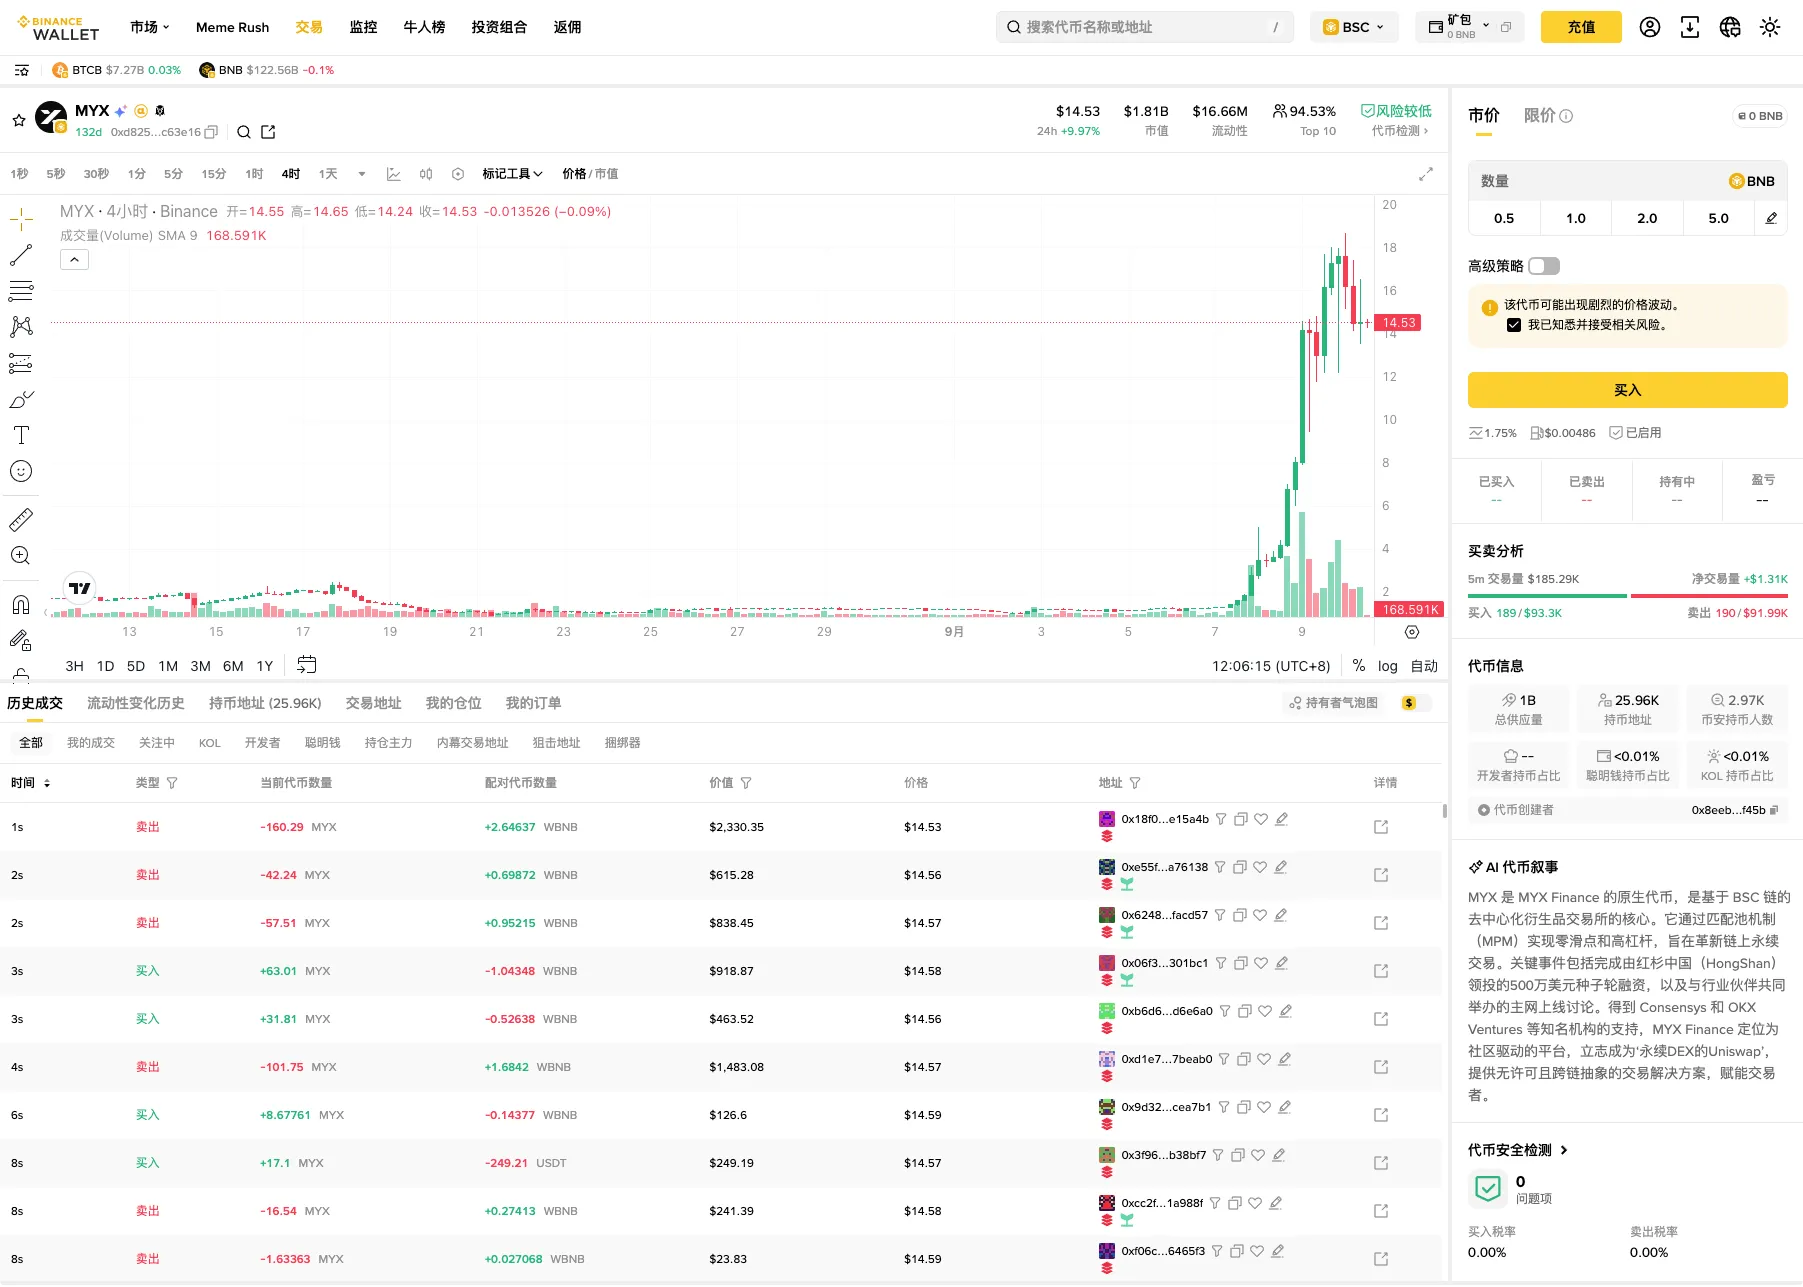Open the 牛人榜 leaderboard

[x=424, y=27]
